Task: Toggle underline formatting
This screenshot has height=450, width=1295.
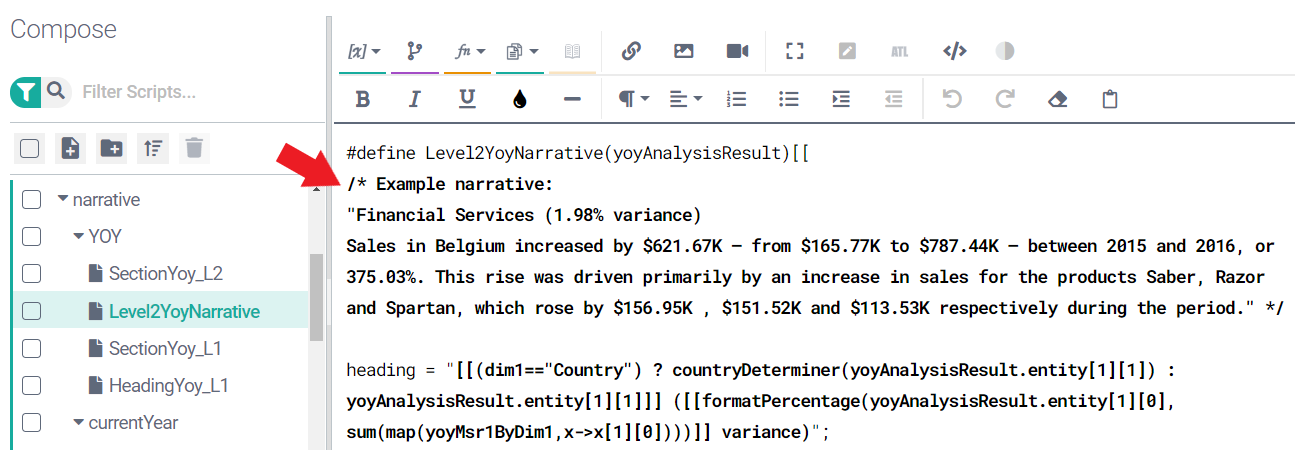Action: click(467, 99)
